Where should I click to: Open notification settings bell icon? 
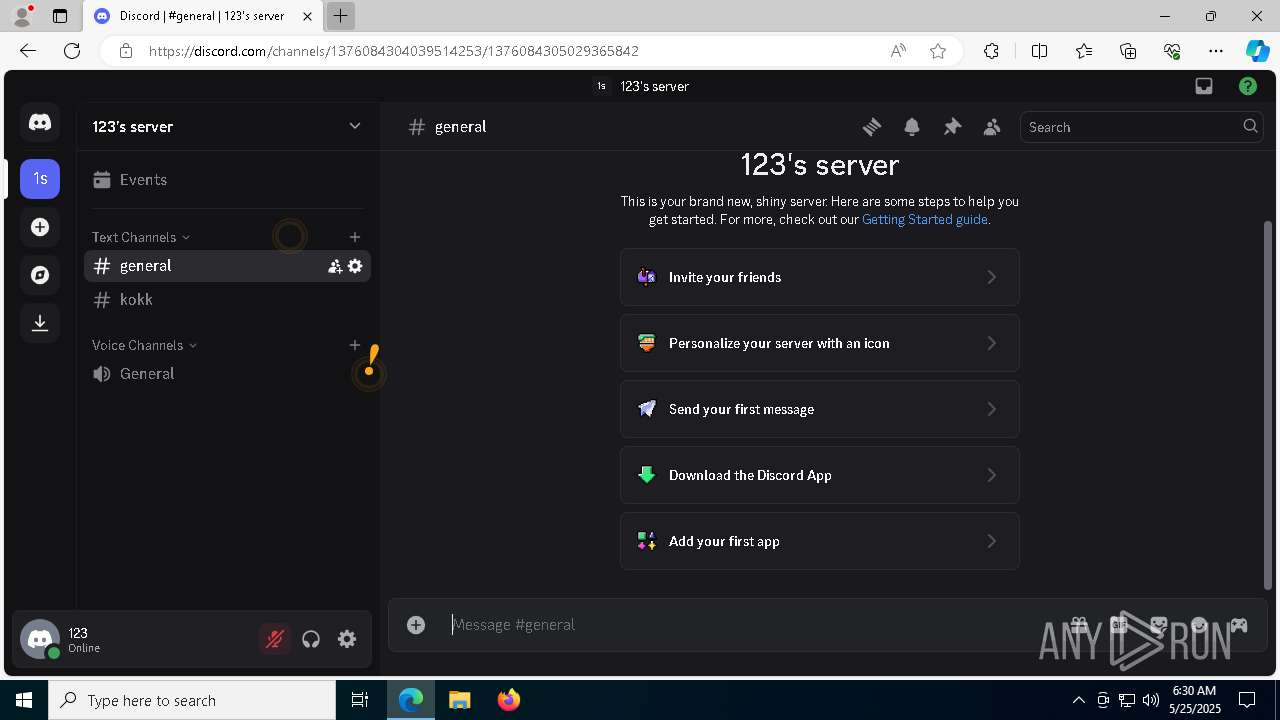point(912,127)
